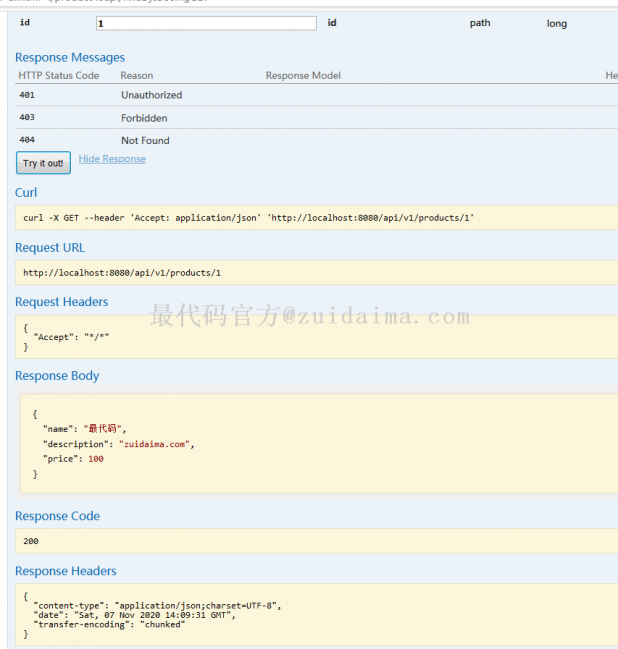The width and height of the screenshot is (618, 649).
Task: Click the "zuidaima.com" description value in Response Body
Action: tap(155, 443)
